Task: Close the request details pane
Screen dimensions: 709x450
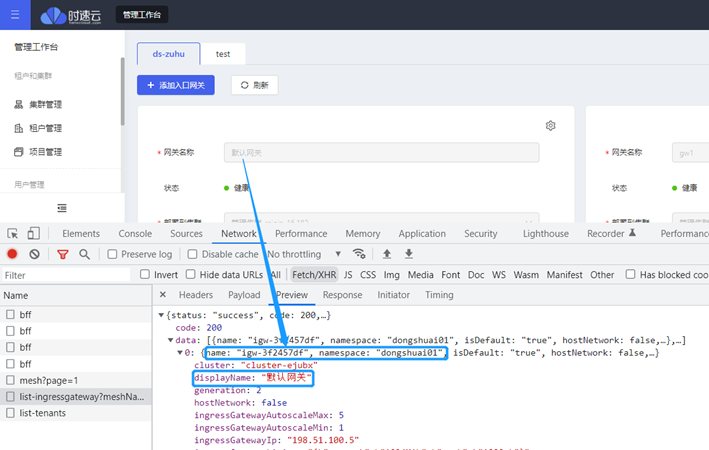Action: click(x=163, y=294)
